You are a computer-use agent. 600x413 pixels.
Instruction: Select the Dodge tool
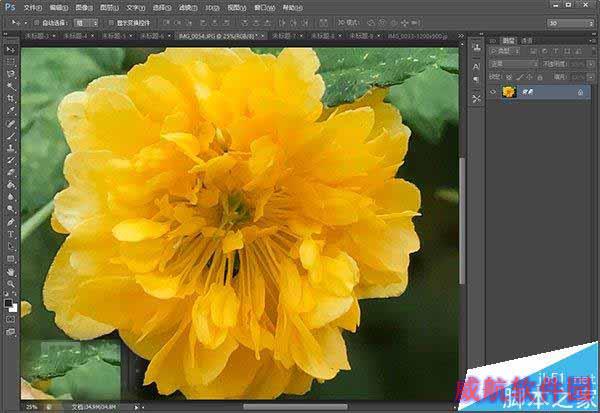click(11, 209)
